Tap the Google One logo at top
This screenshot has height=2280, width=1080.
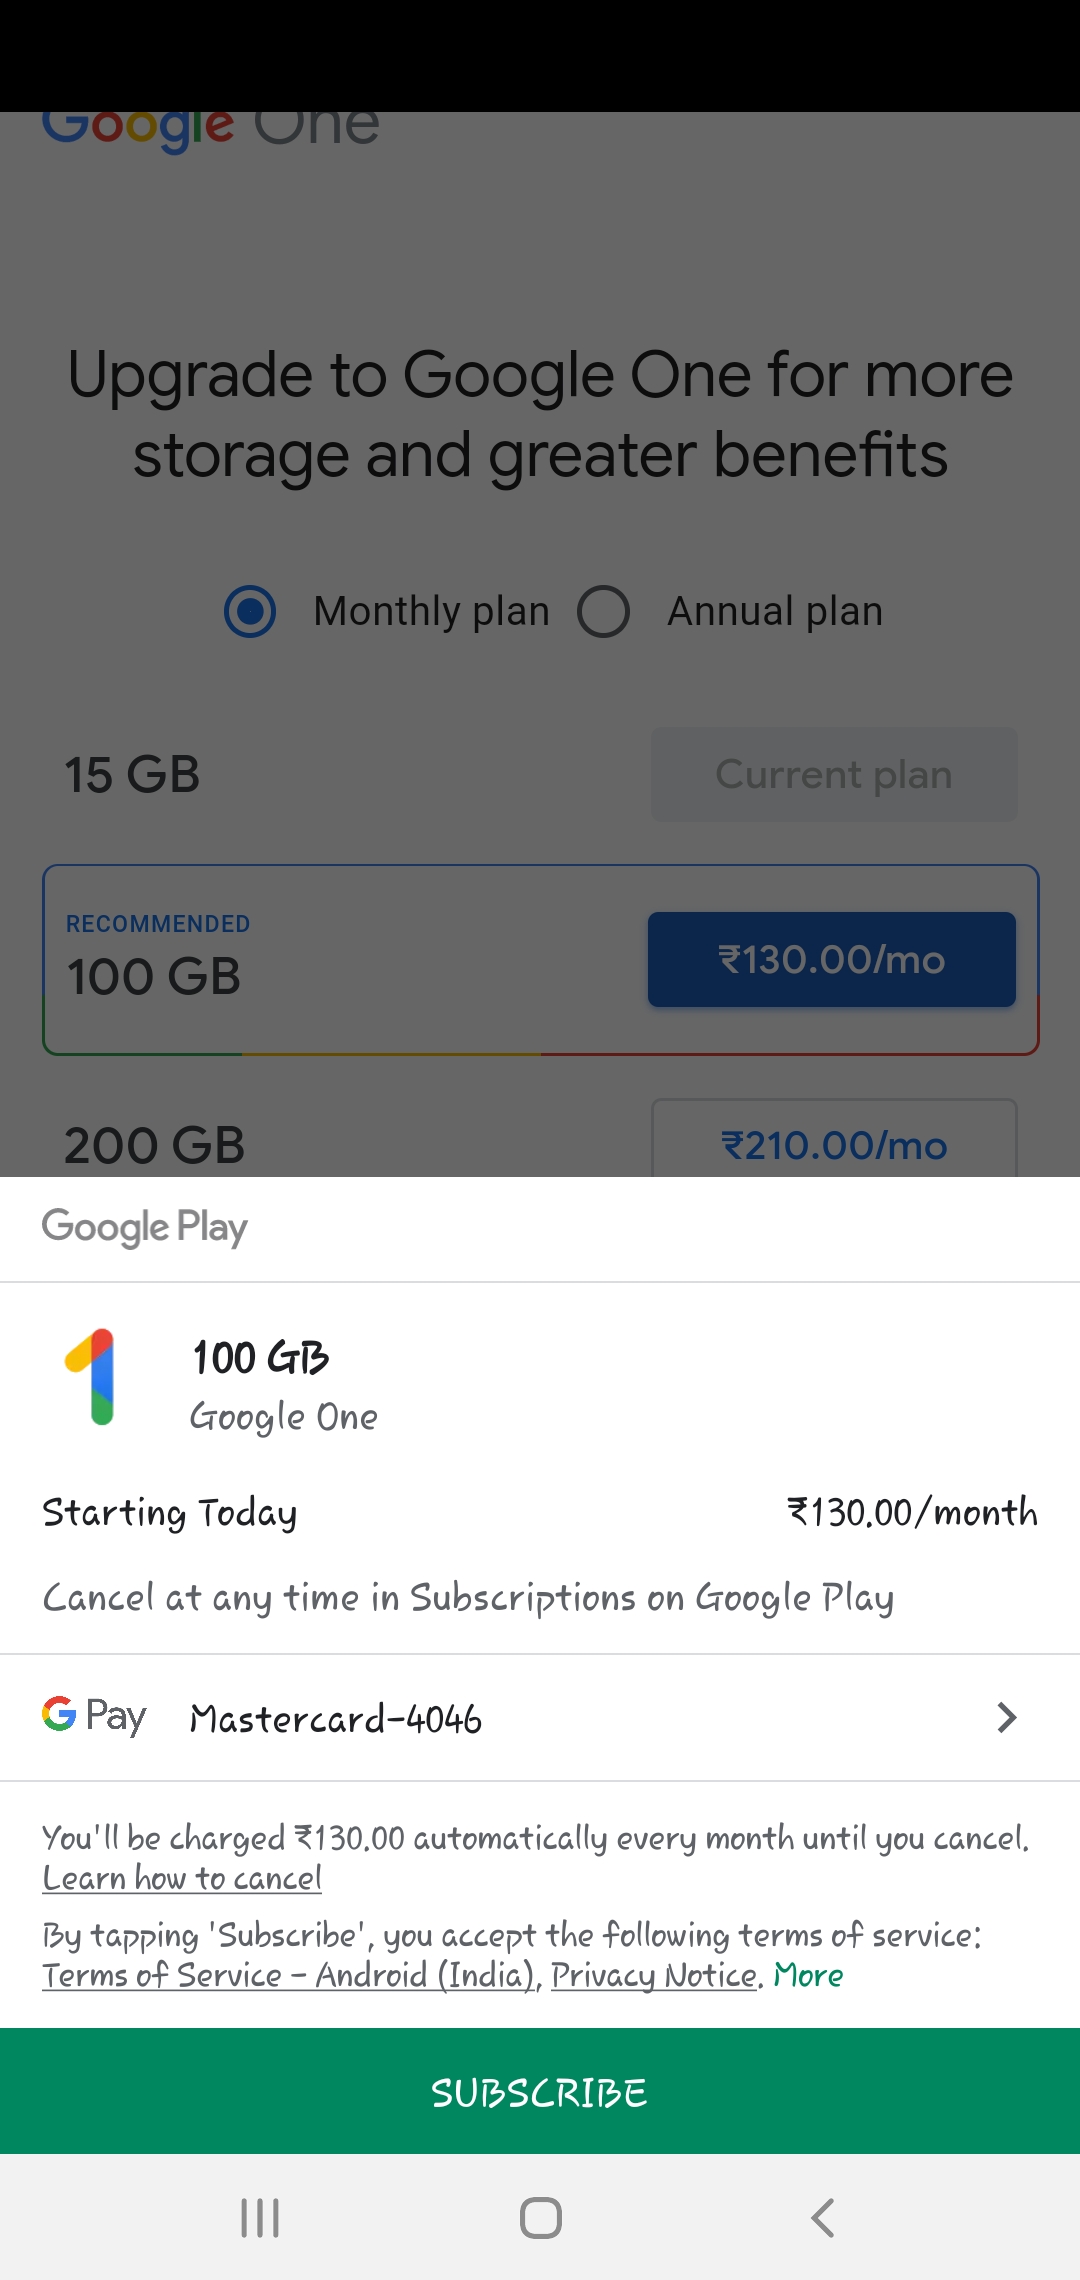pos(210,130)
